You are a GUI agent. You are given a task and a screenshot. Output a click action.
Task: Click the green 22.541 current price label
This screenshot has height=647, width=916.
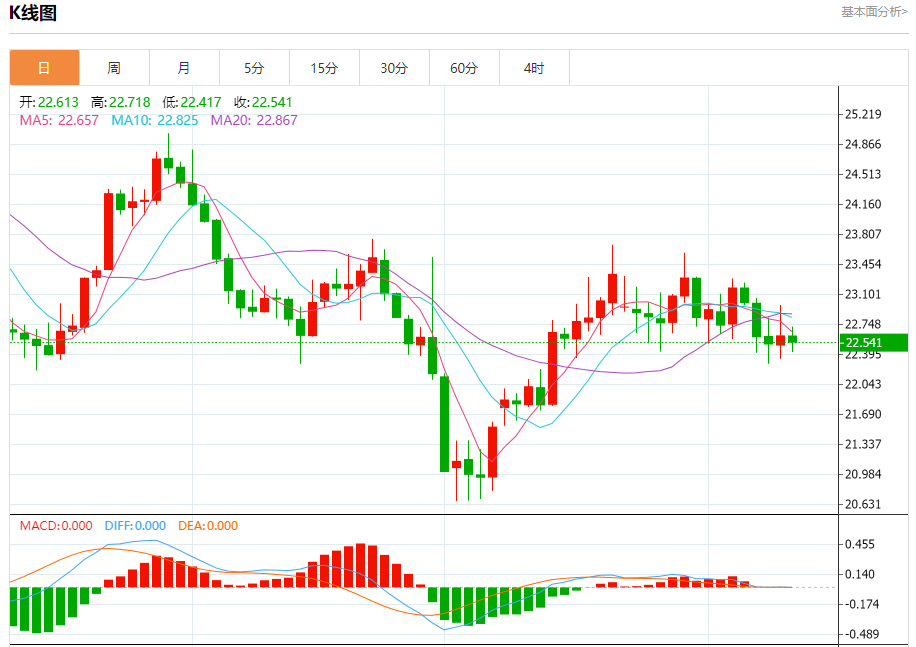click(874, 342)
